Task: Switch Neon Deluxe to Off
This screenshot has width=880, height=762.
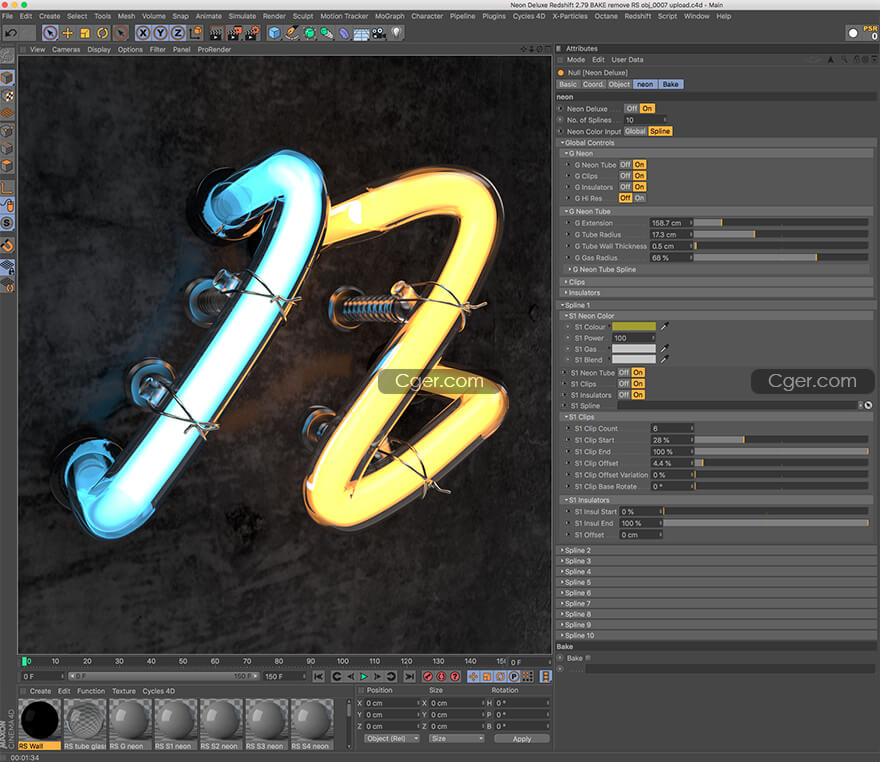Action: pyautogui.click(x=632, y=109)
